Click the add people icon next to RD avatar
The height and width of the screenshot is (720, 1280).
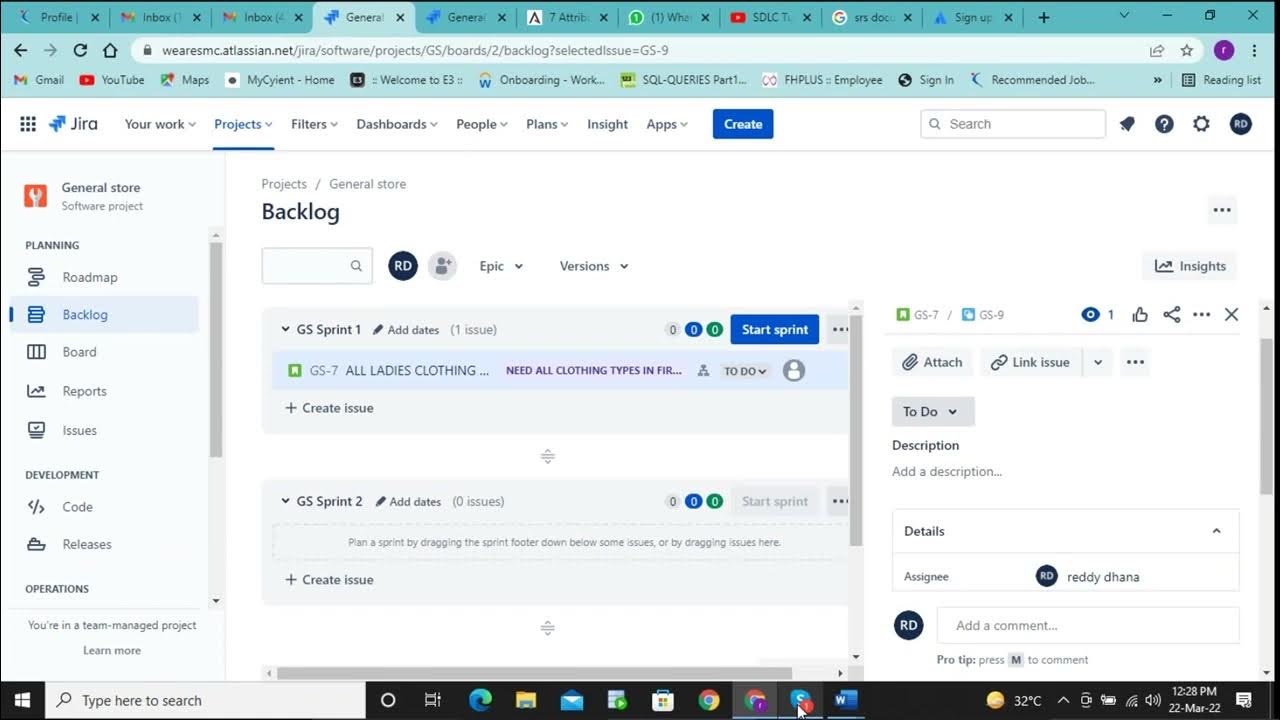[x=442, y=266]
